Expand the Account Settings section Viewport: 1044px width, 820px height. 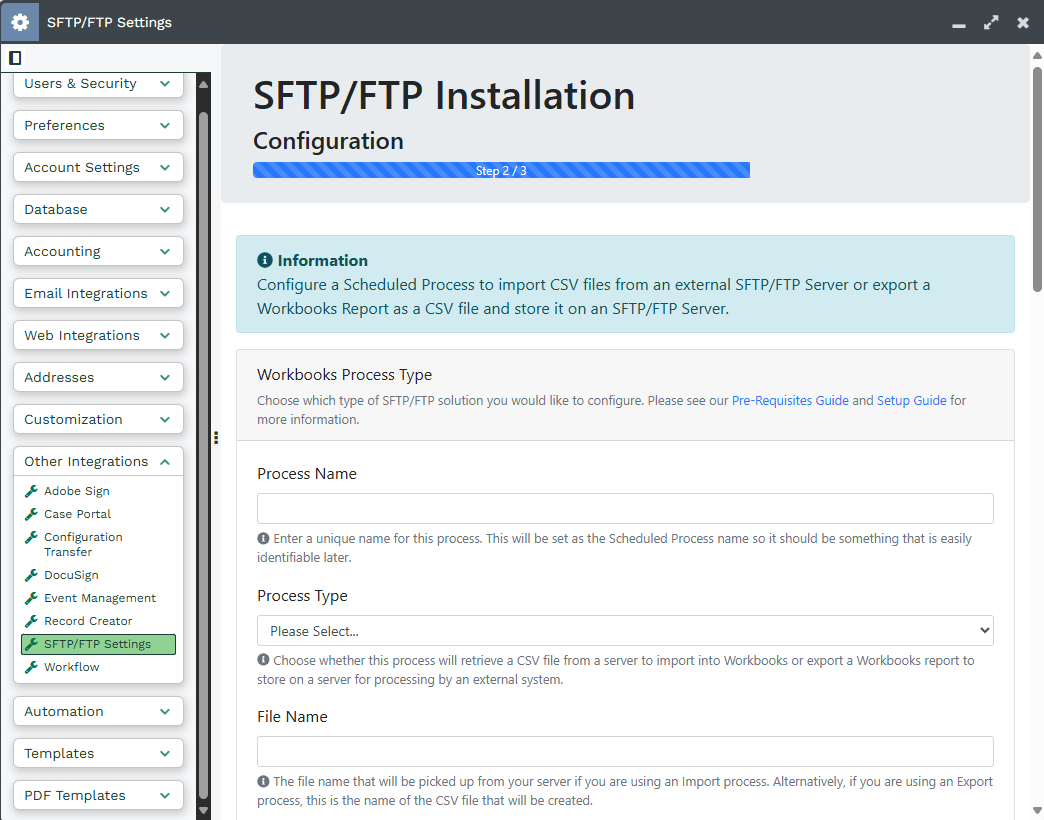98,167
